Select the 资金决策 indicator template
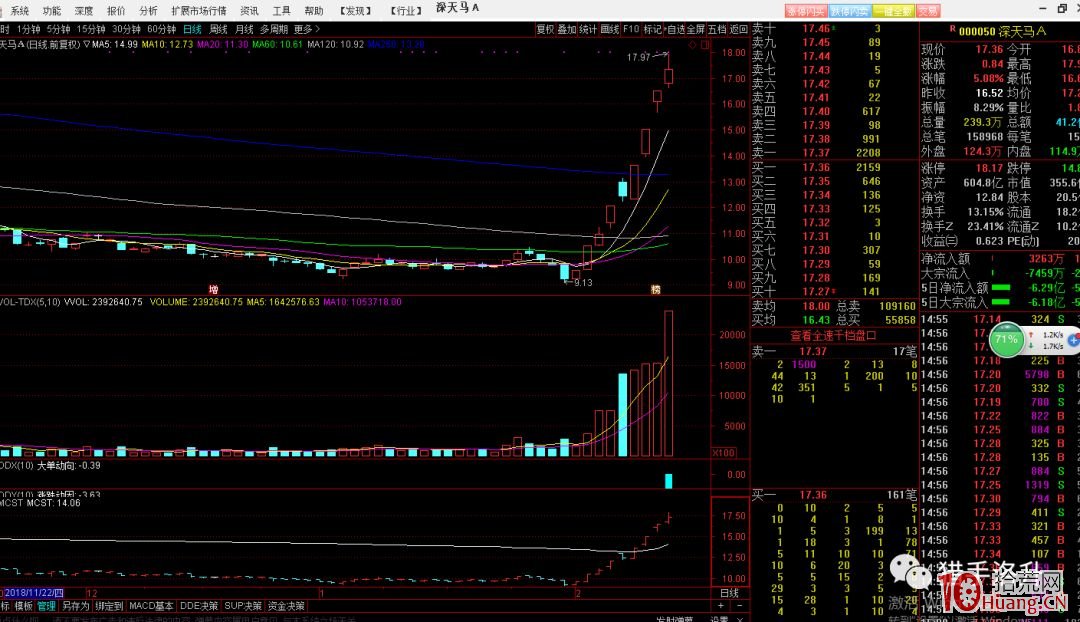Image resolution: width=1080 pixels, height=622 pixels. [286, 606]
